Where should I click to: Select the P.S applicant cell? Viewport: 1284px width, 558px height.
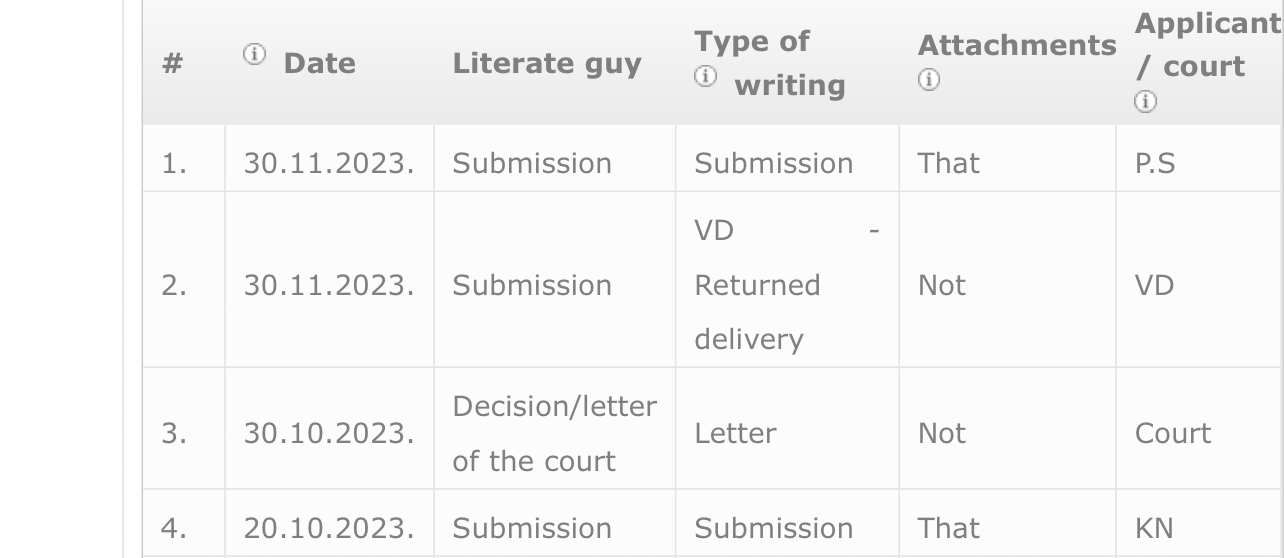point(1155,163)
